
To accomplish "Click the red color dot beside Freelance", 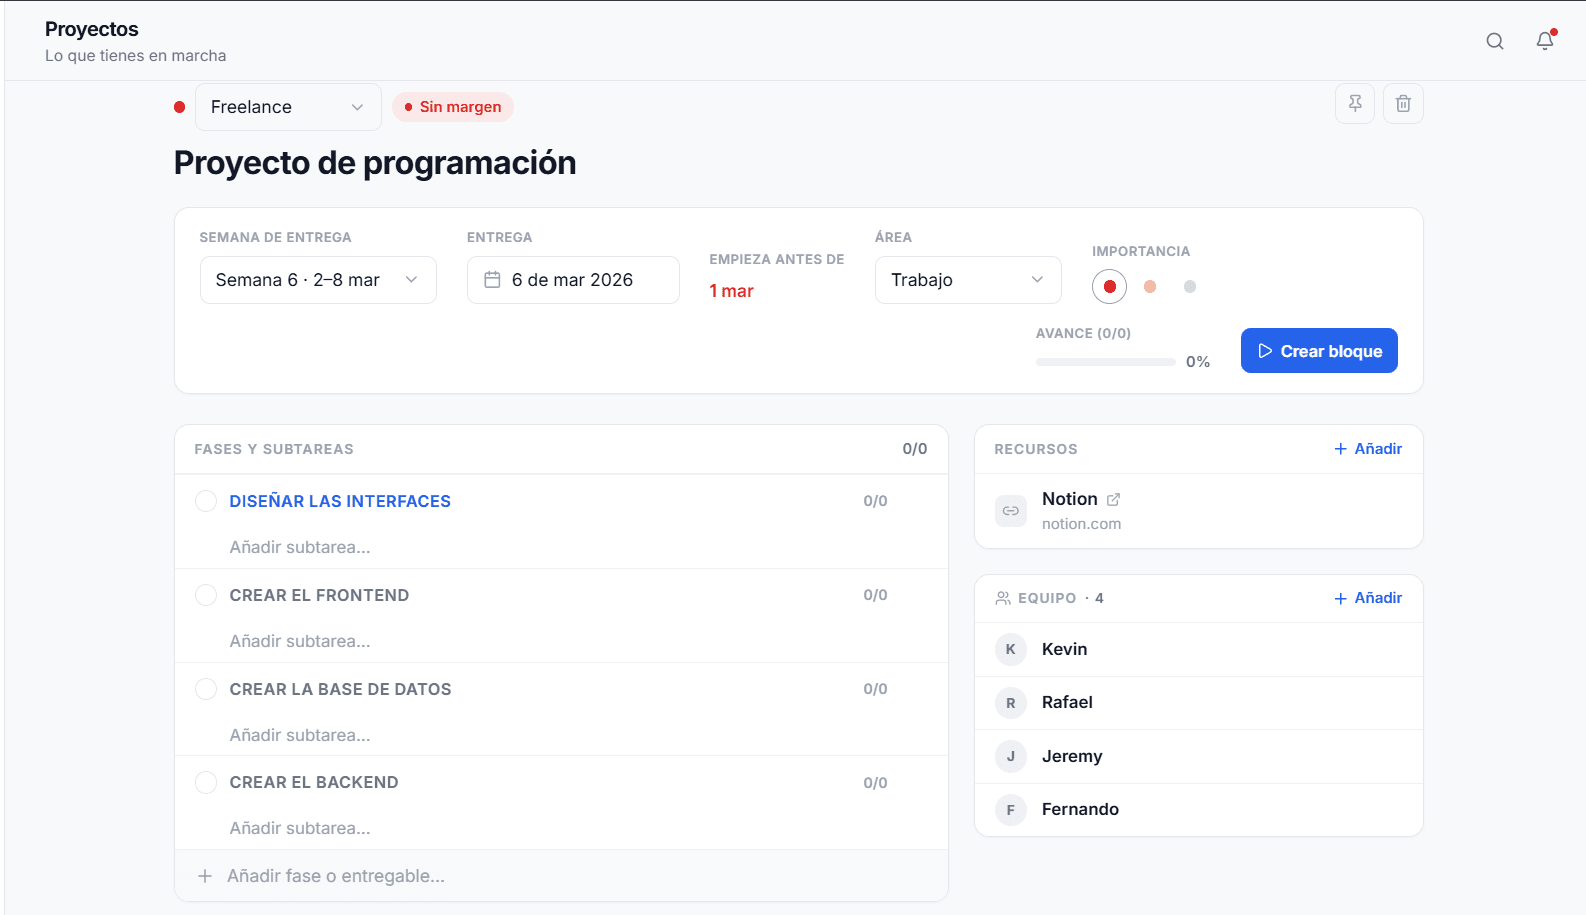I will tap(180, 107).
